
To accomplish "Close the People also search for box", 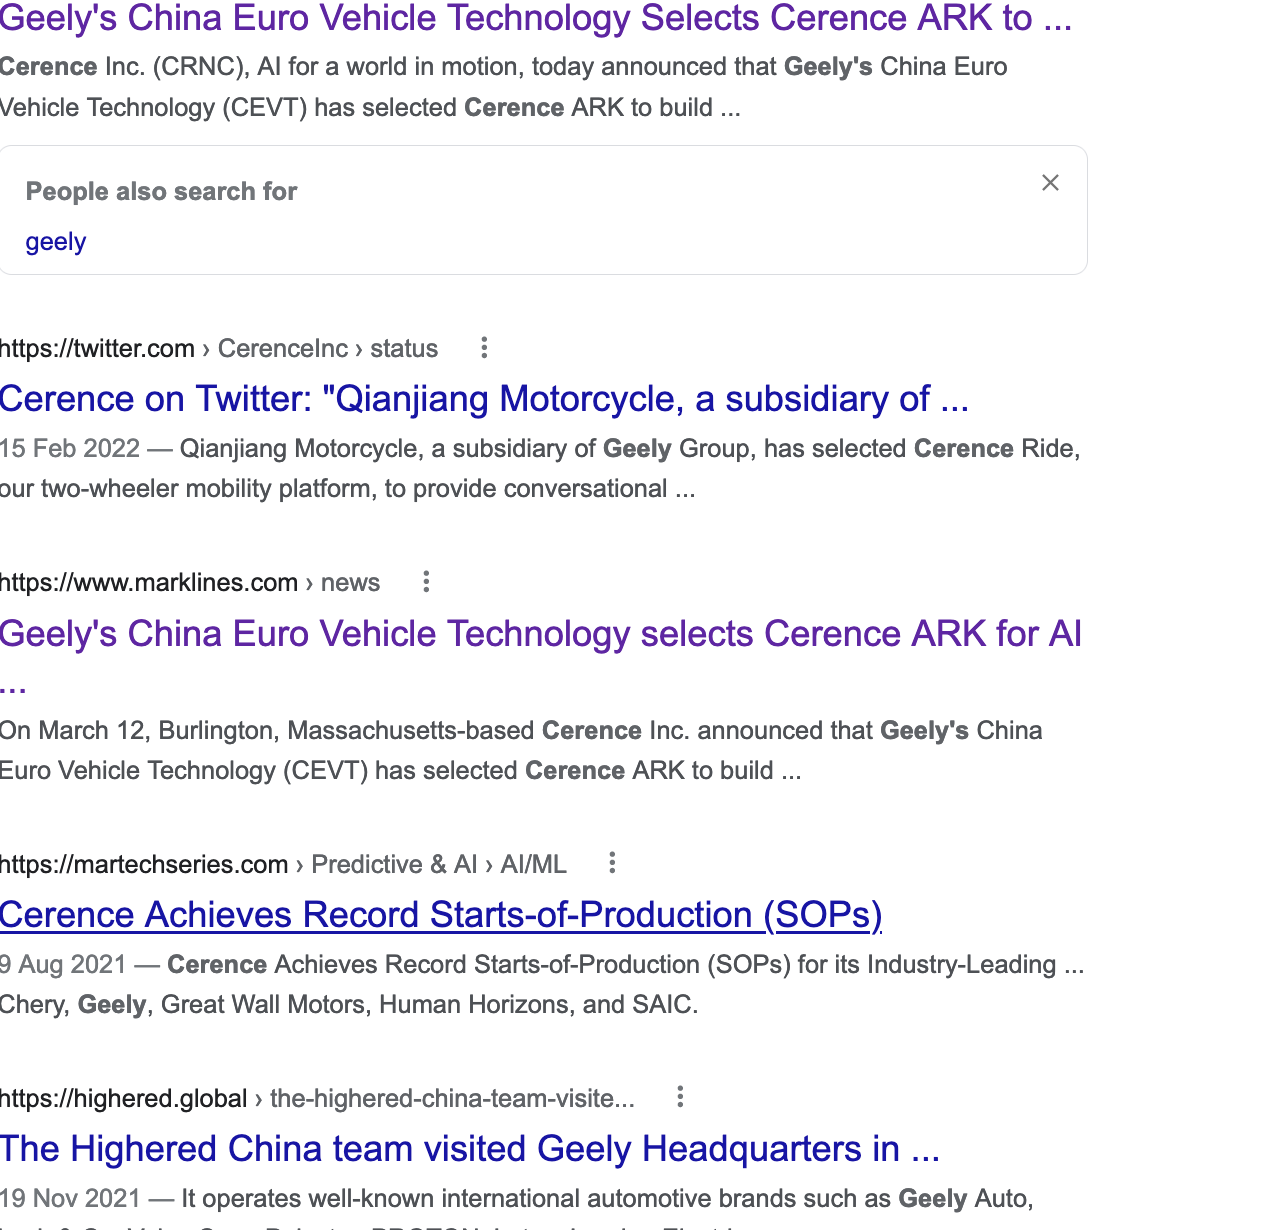I will pos(1050,183).
